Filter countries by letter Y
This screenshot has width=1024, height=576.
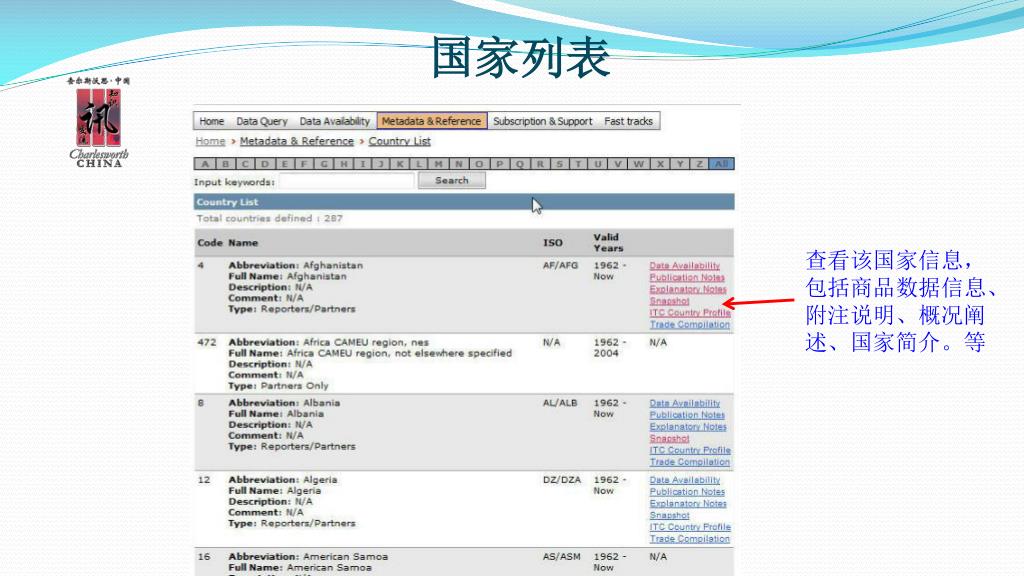click(680, 164)
